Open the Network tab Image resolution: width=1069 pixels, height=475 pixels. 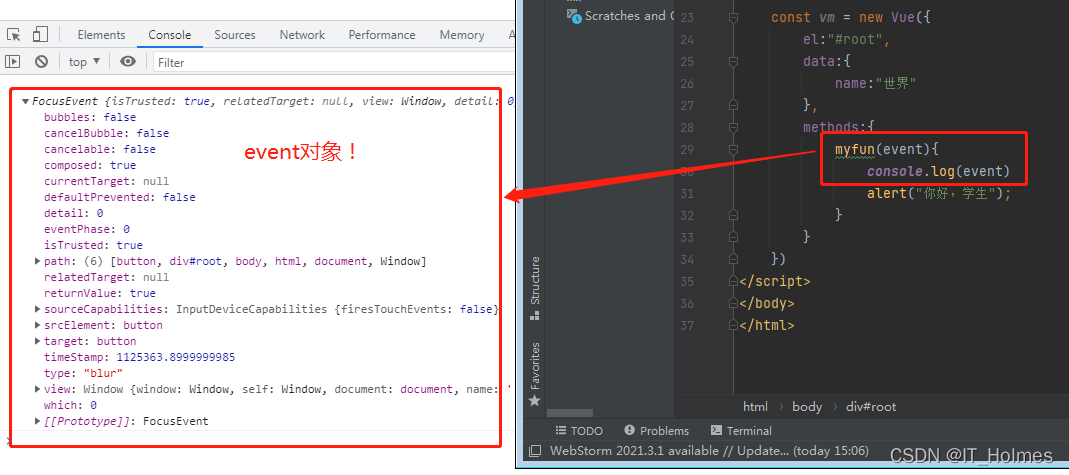302,35
